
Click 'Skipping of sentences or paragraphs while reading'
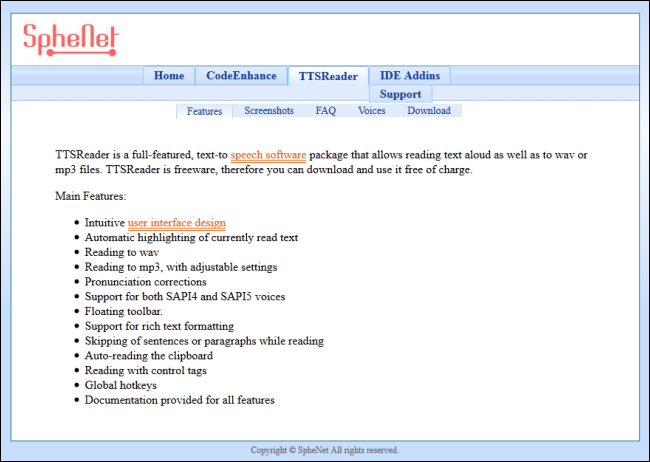pos(204,341)
